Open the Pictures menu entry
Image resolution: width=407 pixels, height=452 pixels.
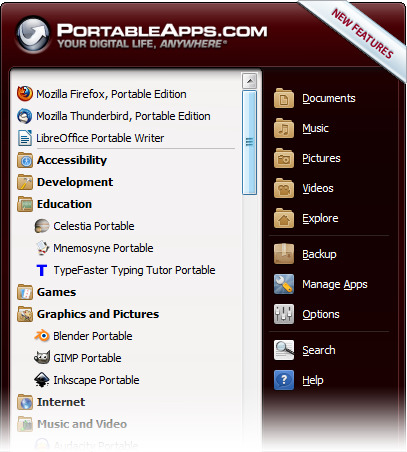coord(321,158)
